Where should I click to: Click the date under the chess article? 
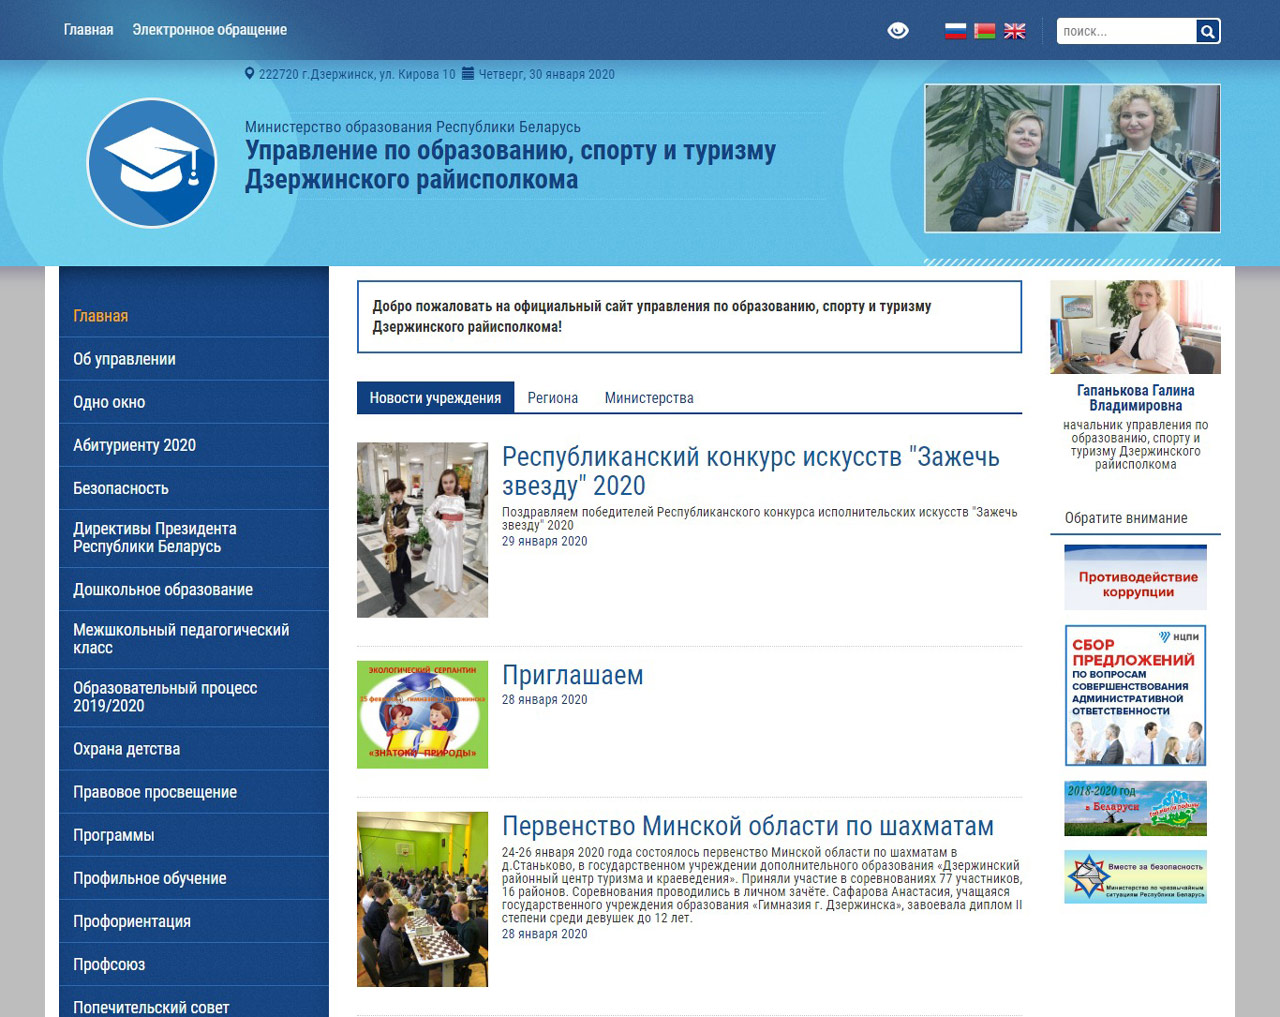pyautogui.click(x=544, y=934)
